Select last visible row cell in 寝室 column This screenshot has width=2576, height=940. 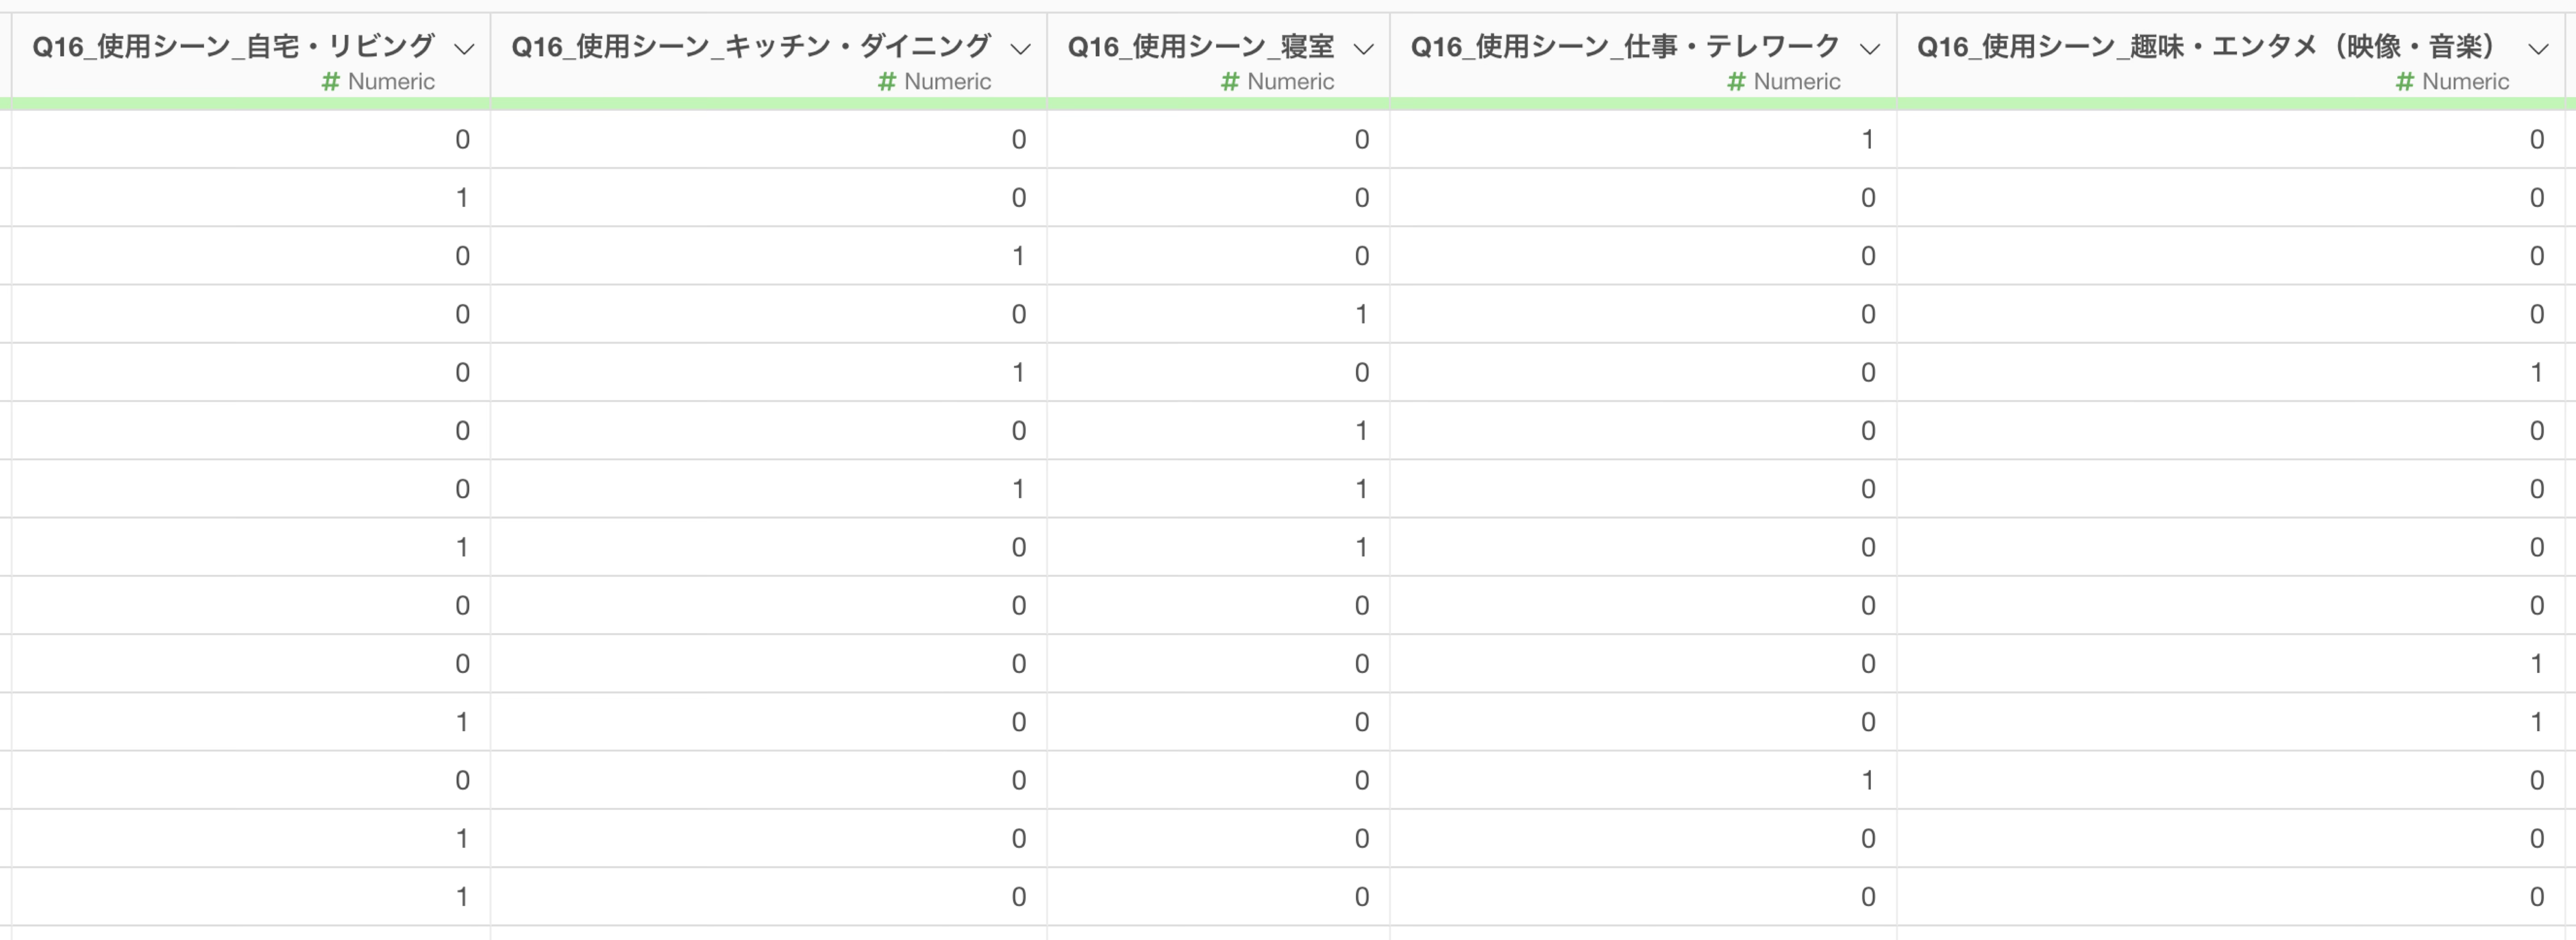(1218, 897)
